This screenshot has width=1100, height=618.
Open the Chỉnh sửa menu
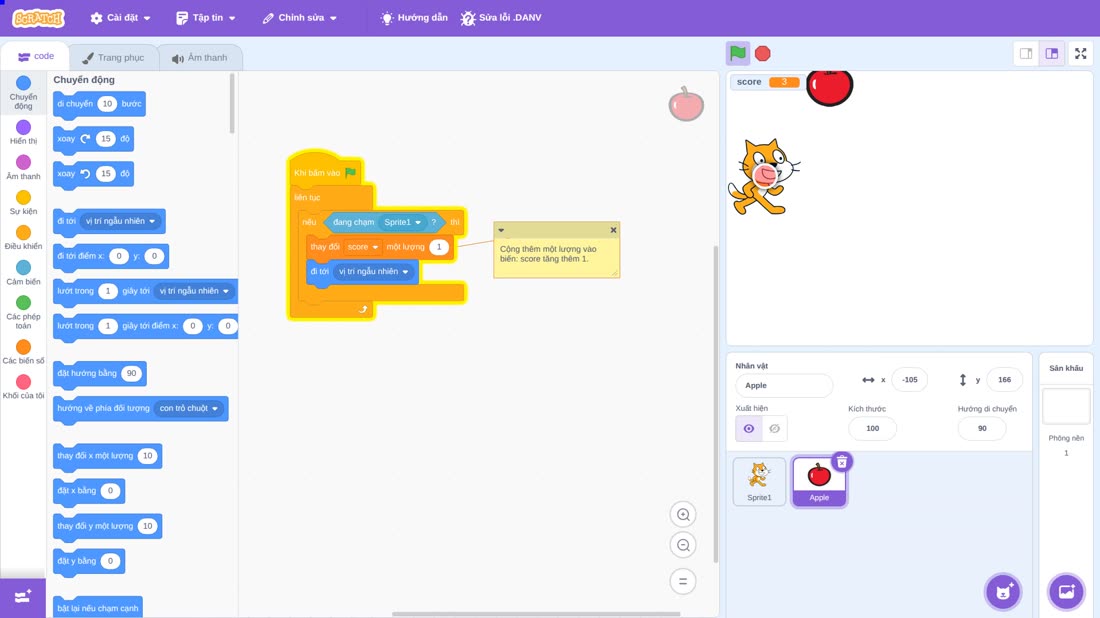pyautogui.click(x=300, y=18)
